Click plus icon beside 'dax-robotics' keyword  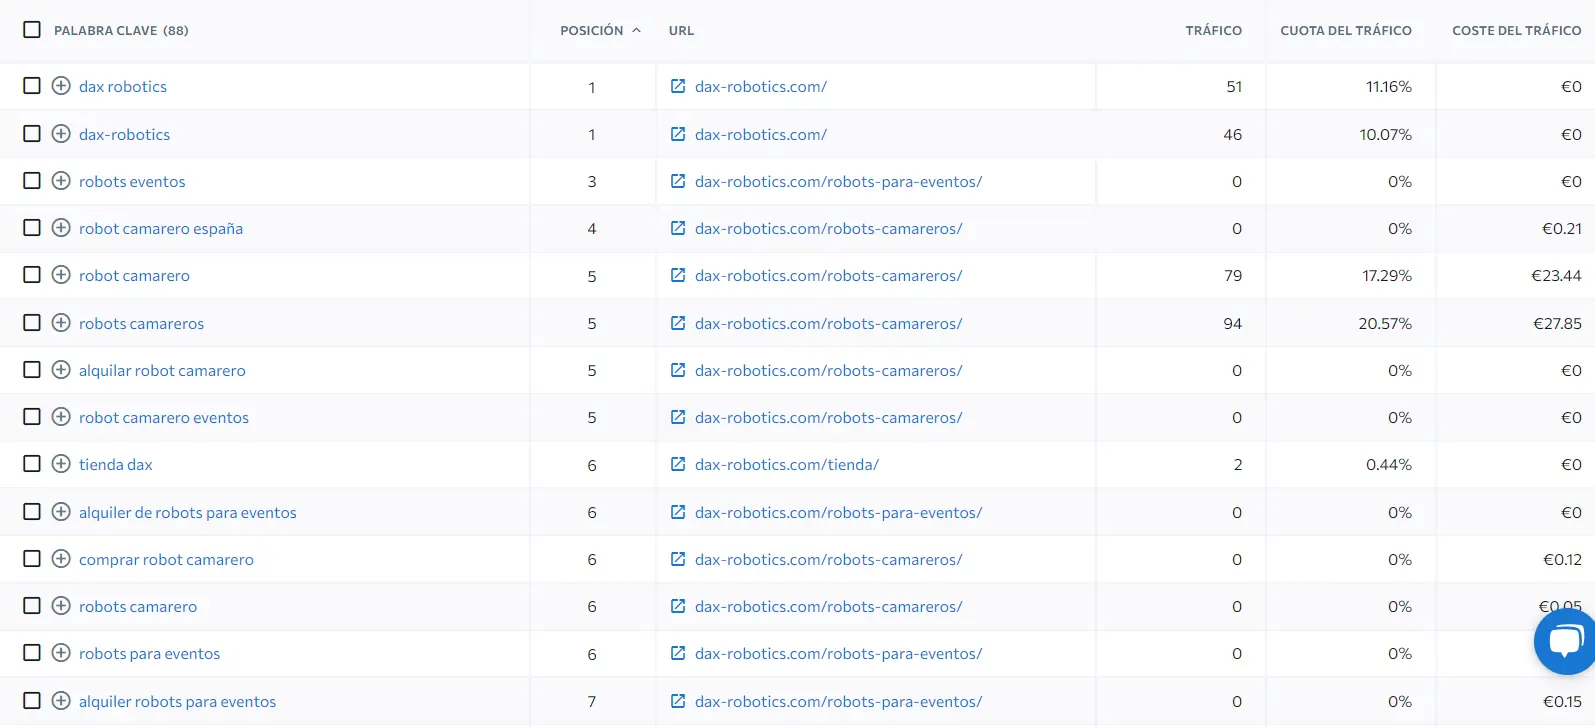pos(61,134)
